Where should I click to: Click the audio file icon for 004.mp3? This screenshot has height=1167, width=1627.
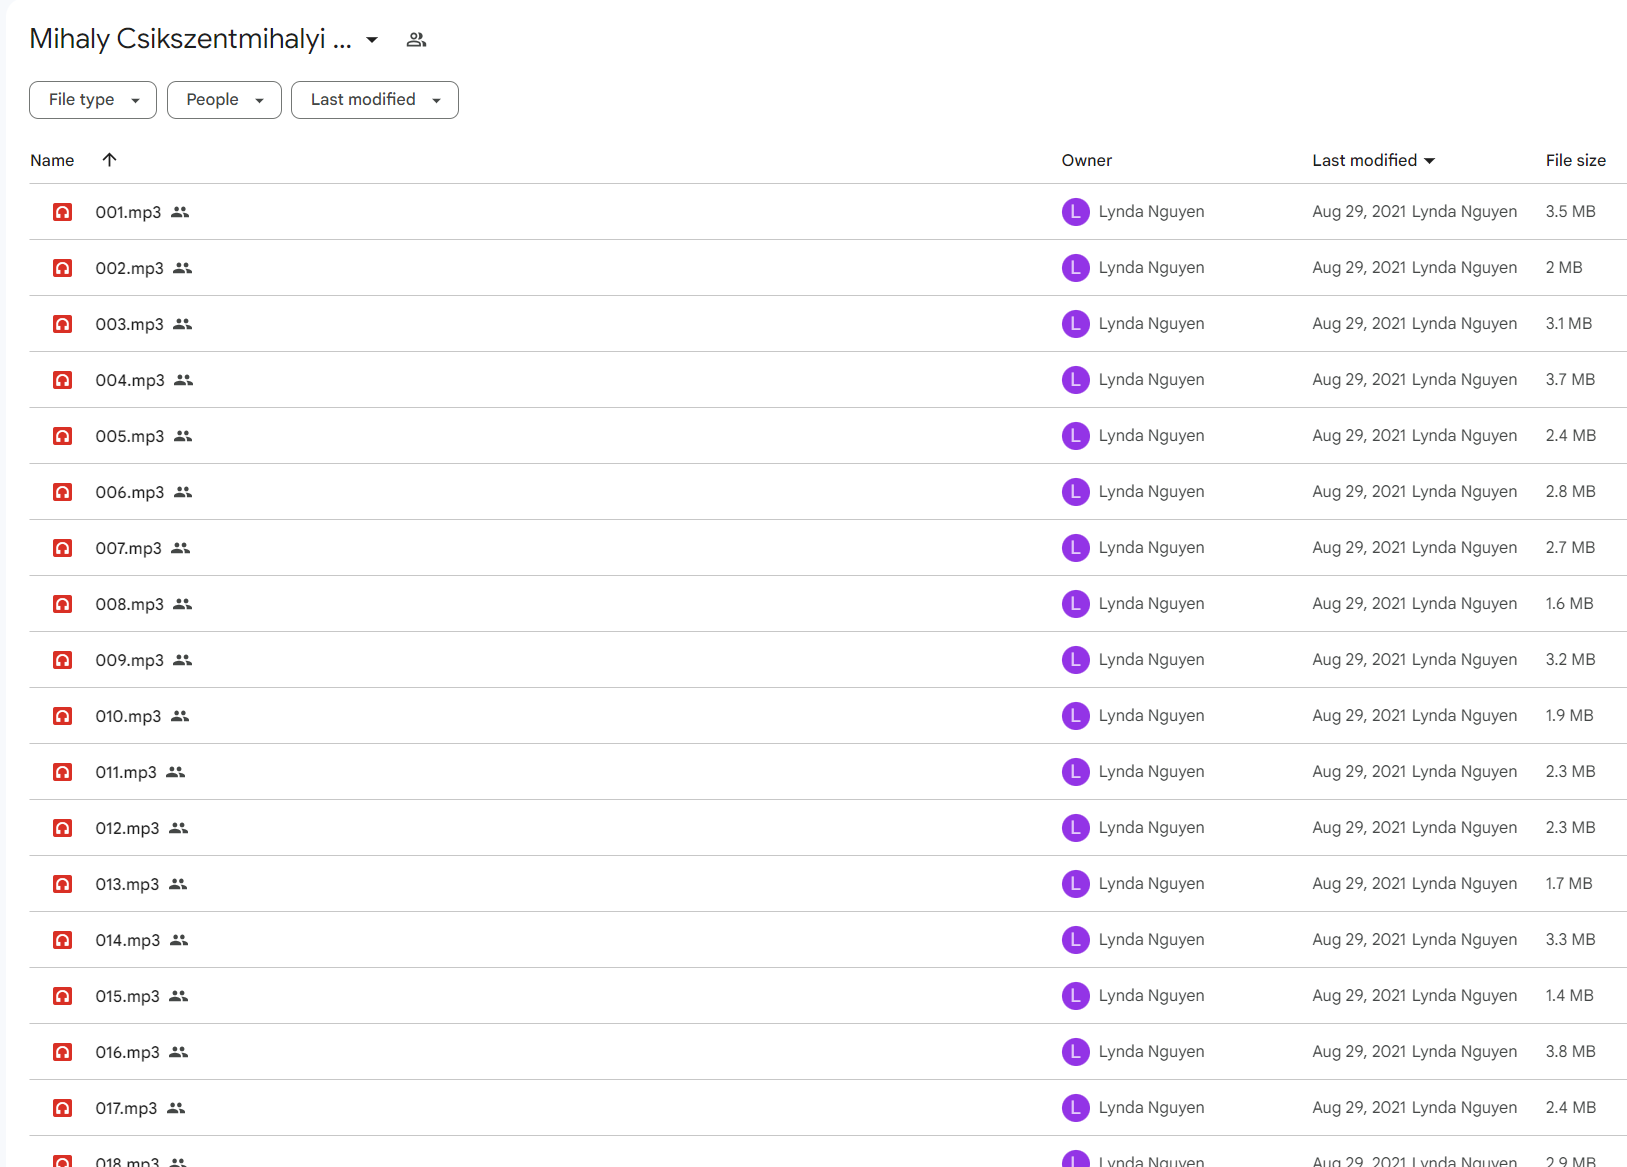(63, 380)
